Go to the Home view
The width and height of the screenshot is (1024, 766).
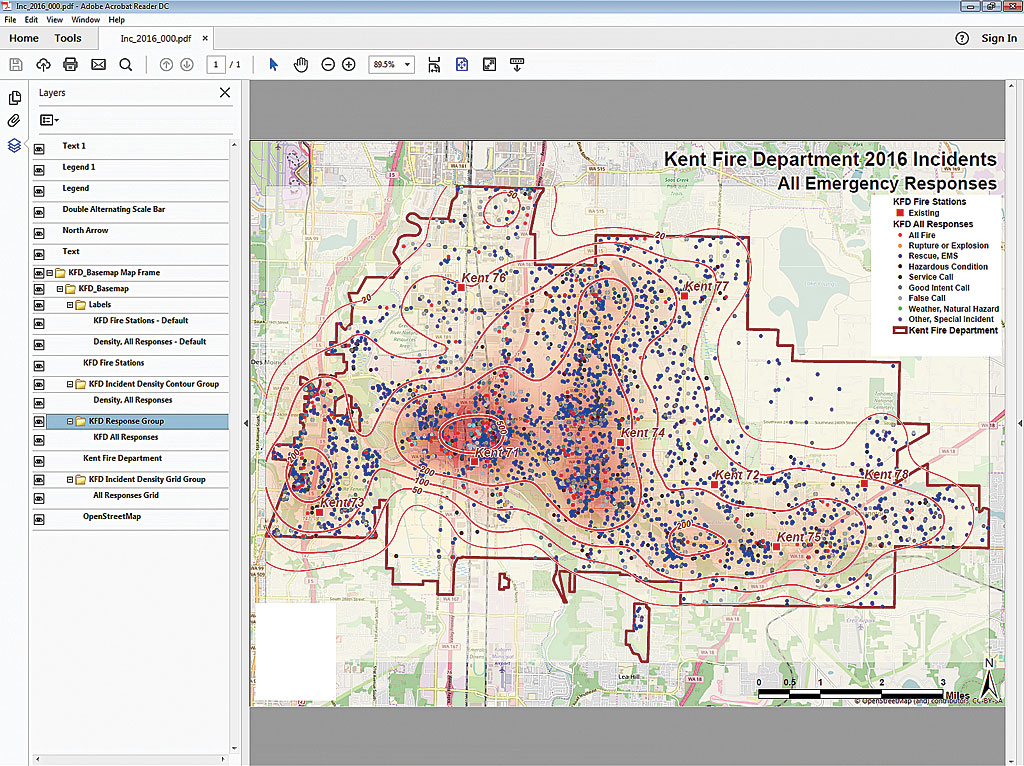pyautogui.click(x=24, y=38)
